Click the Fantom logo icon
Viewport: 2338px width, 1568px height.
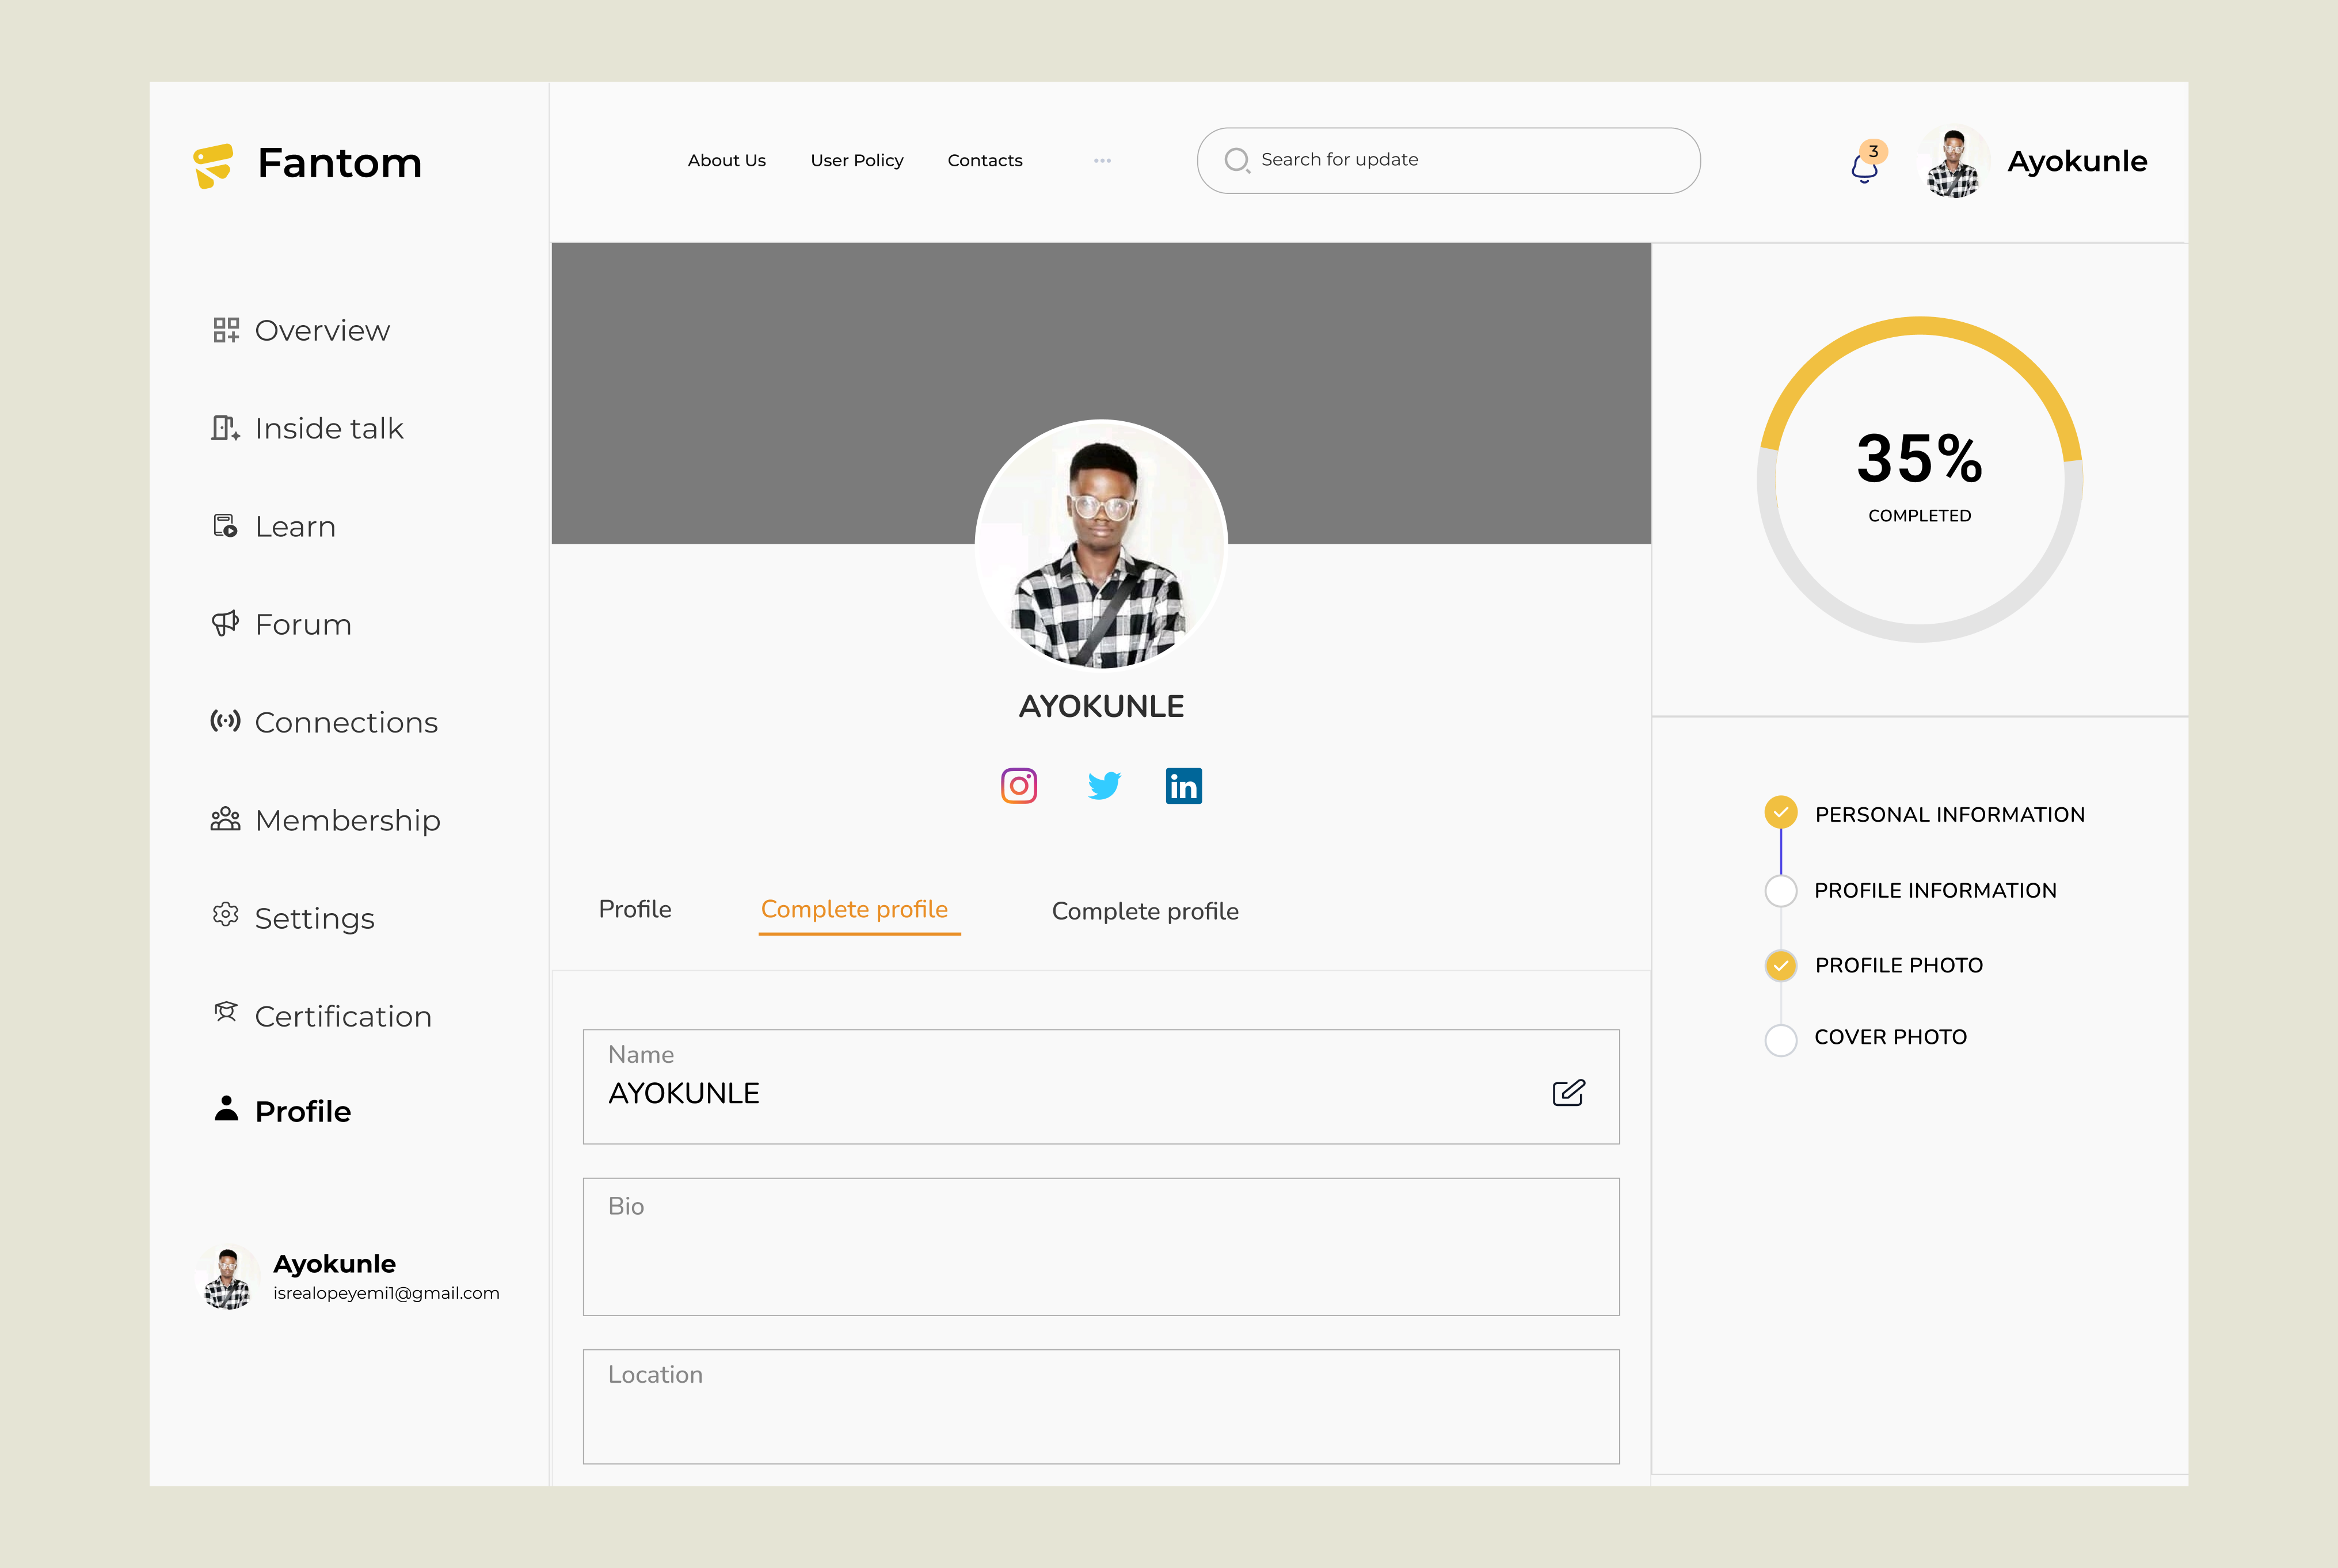pos(213,165)
